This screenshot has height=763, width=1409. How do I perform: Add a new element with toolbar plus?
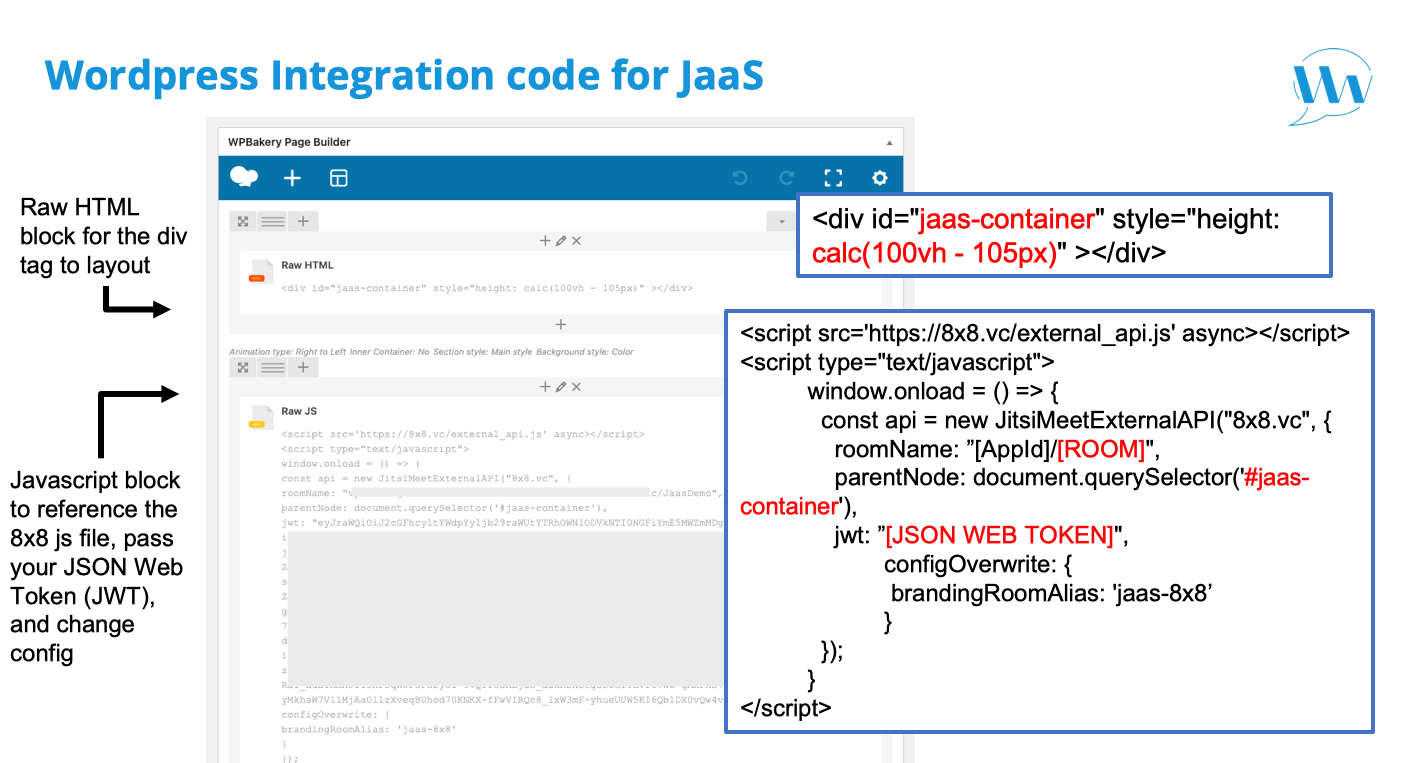(292, 178)
